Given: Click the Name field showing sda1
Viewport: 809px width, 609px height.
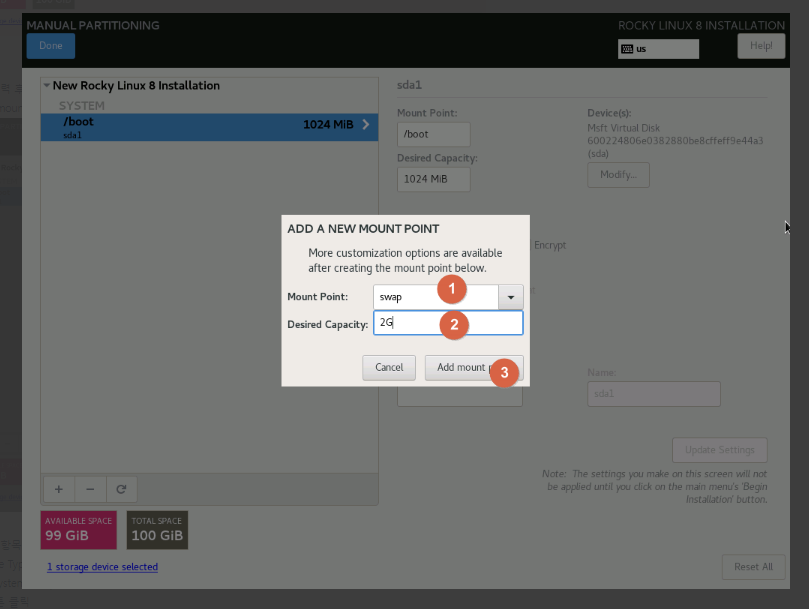Looking at the screenshot, I should click(x=654, y=394).
